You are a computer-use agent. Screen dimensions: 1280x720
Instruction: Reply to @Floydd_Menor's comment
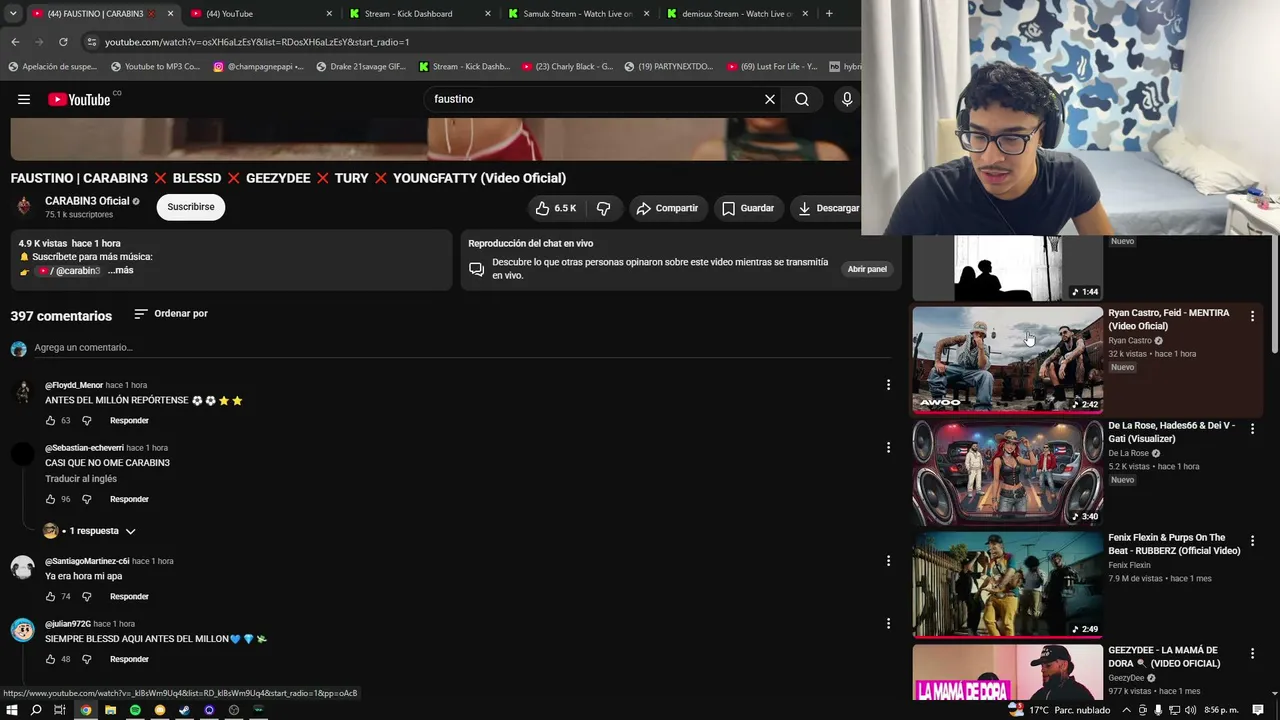[x=129, y=421]
